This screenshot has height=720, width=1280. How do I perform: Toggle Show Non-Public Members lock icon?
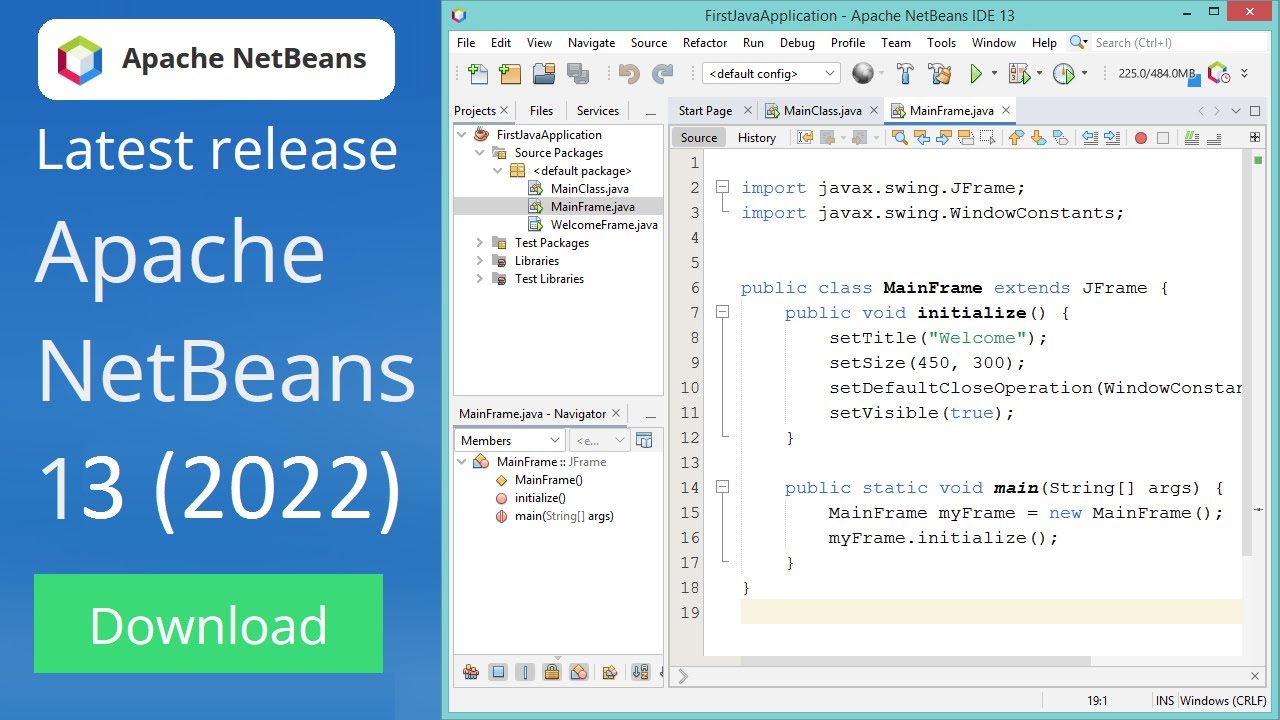click(551, 672)
